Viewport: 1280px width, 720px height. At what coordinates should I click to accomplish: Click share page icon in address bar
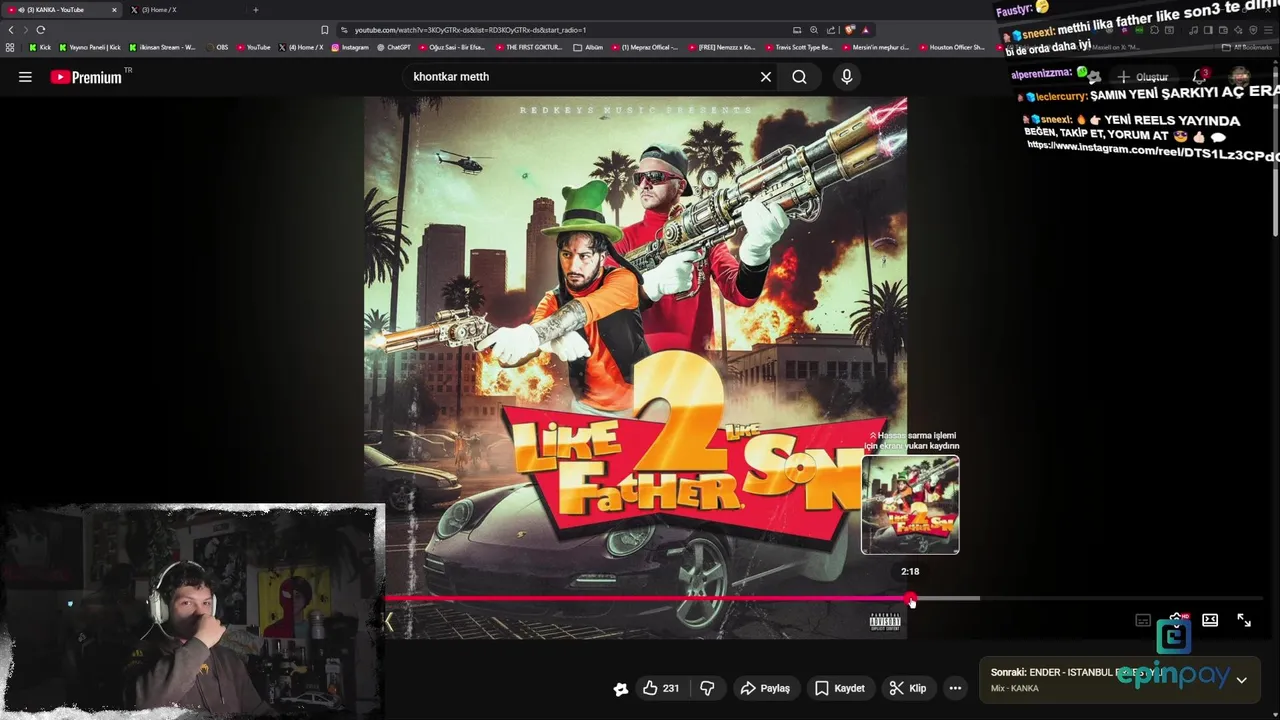tap(831, 30)
